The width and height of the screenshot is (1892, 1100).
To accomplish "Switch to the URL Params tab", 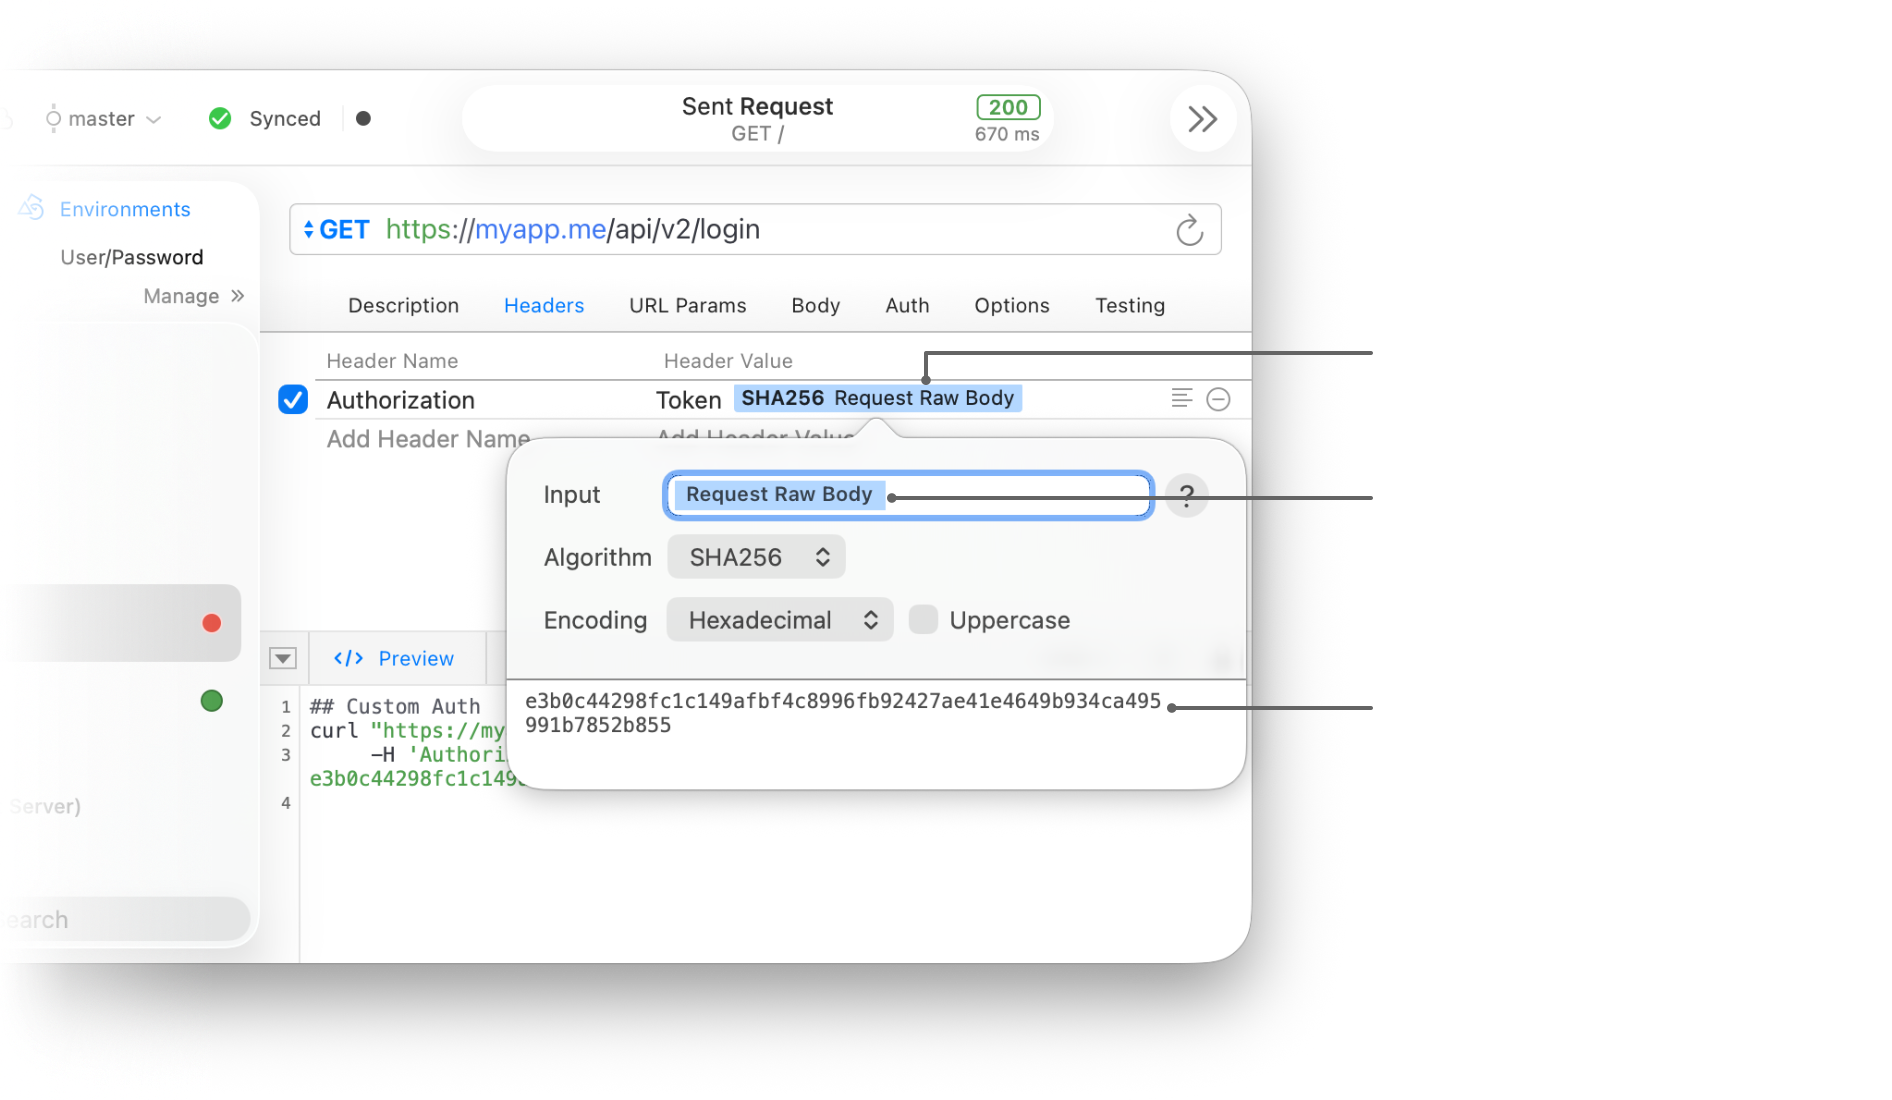I will 688,305.
